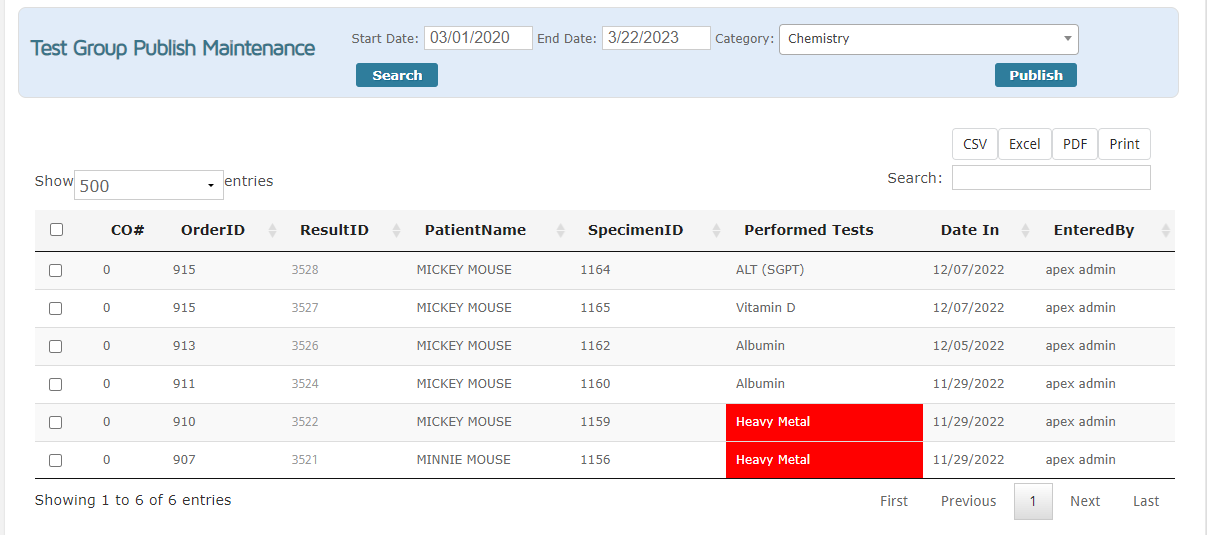
Task: Sort by PatientName column arrows
Action: click(x=560, y=231)
